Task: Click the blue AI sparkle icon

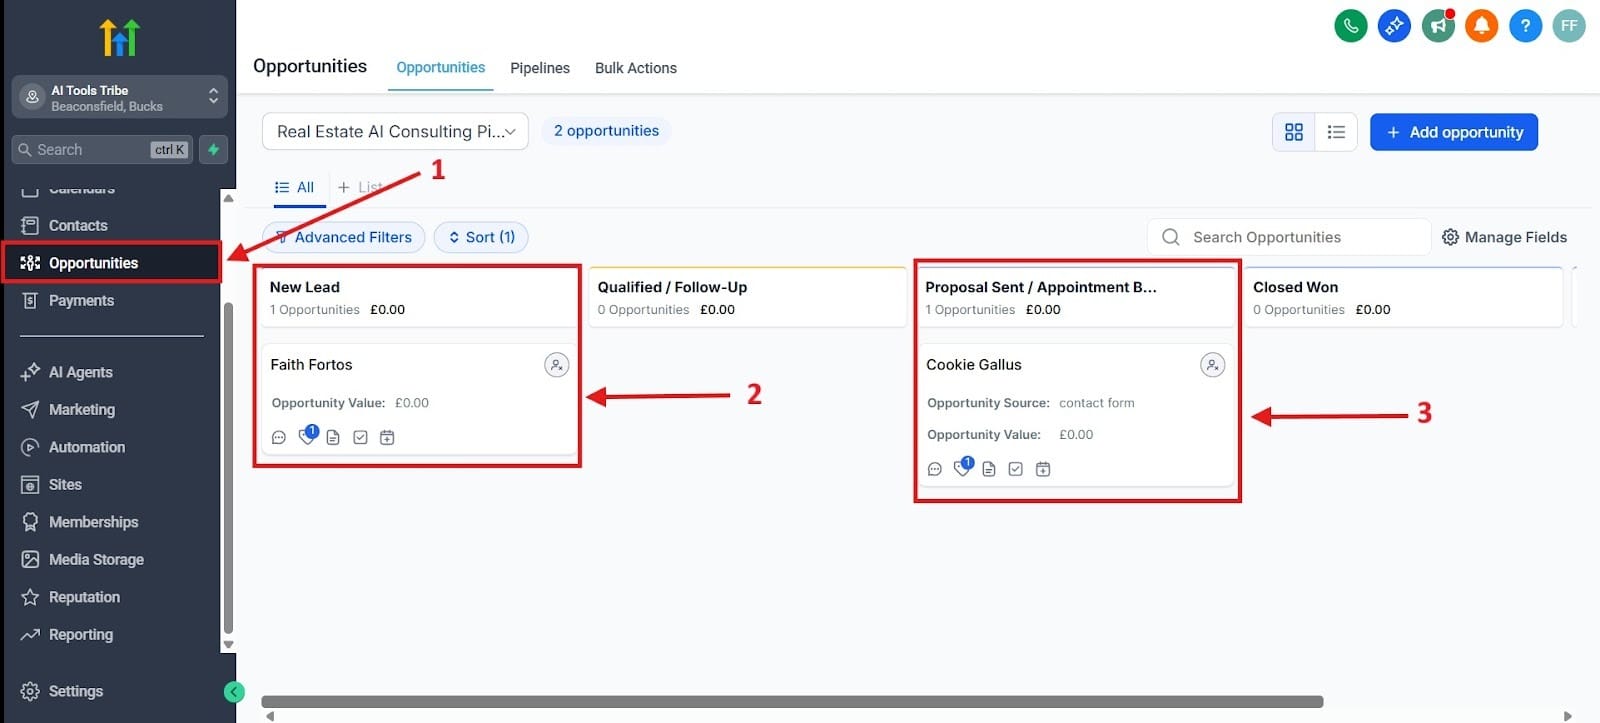Action: pos(1394,26)
